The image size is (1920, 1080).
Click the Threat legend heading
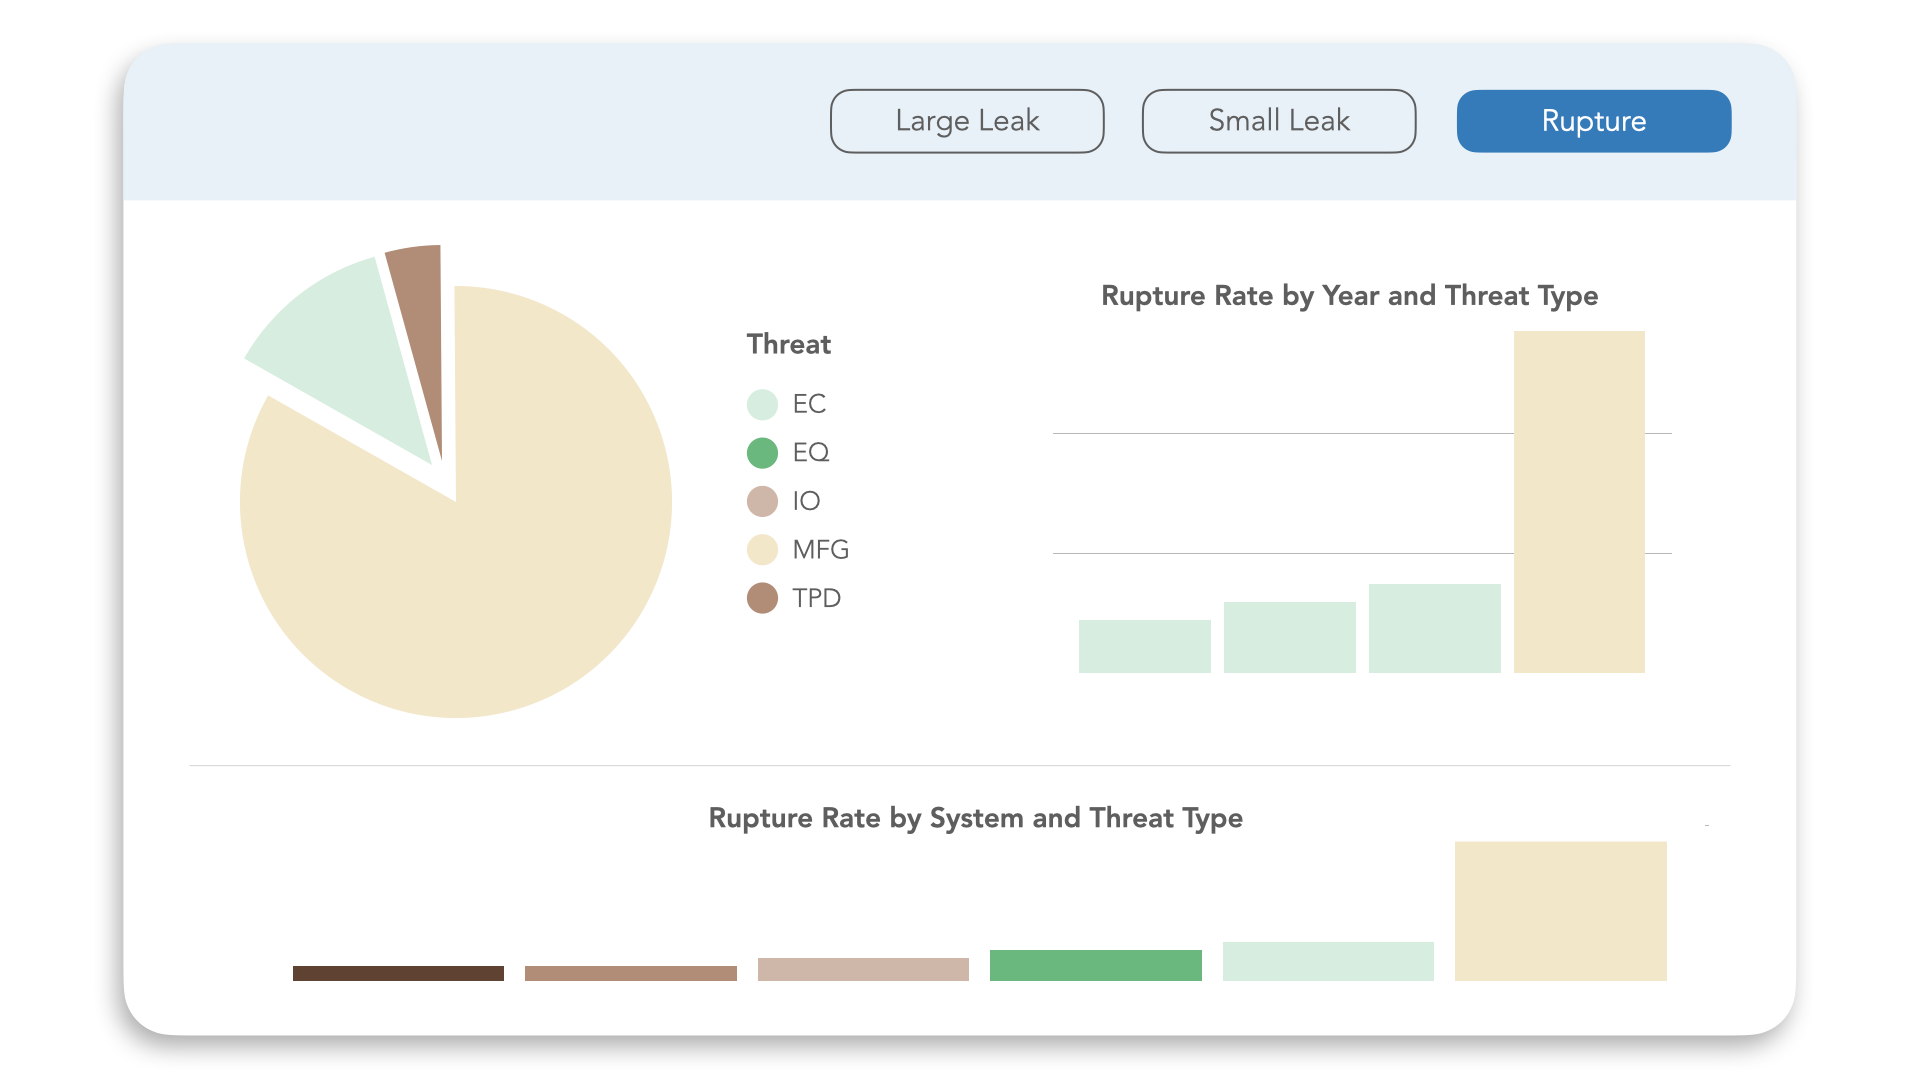(x=788, y=344)
